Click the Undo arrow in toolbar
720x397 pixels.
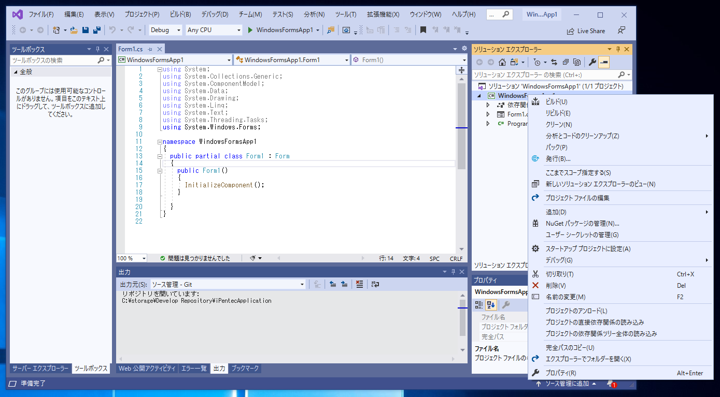(x=112, y=30)
